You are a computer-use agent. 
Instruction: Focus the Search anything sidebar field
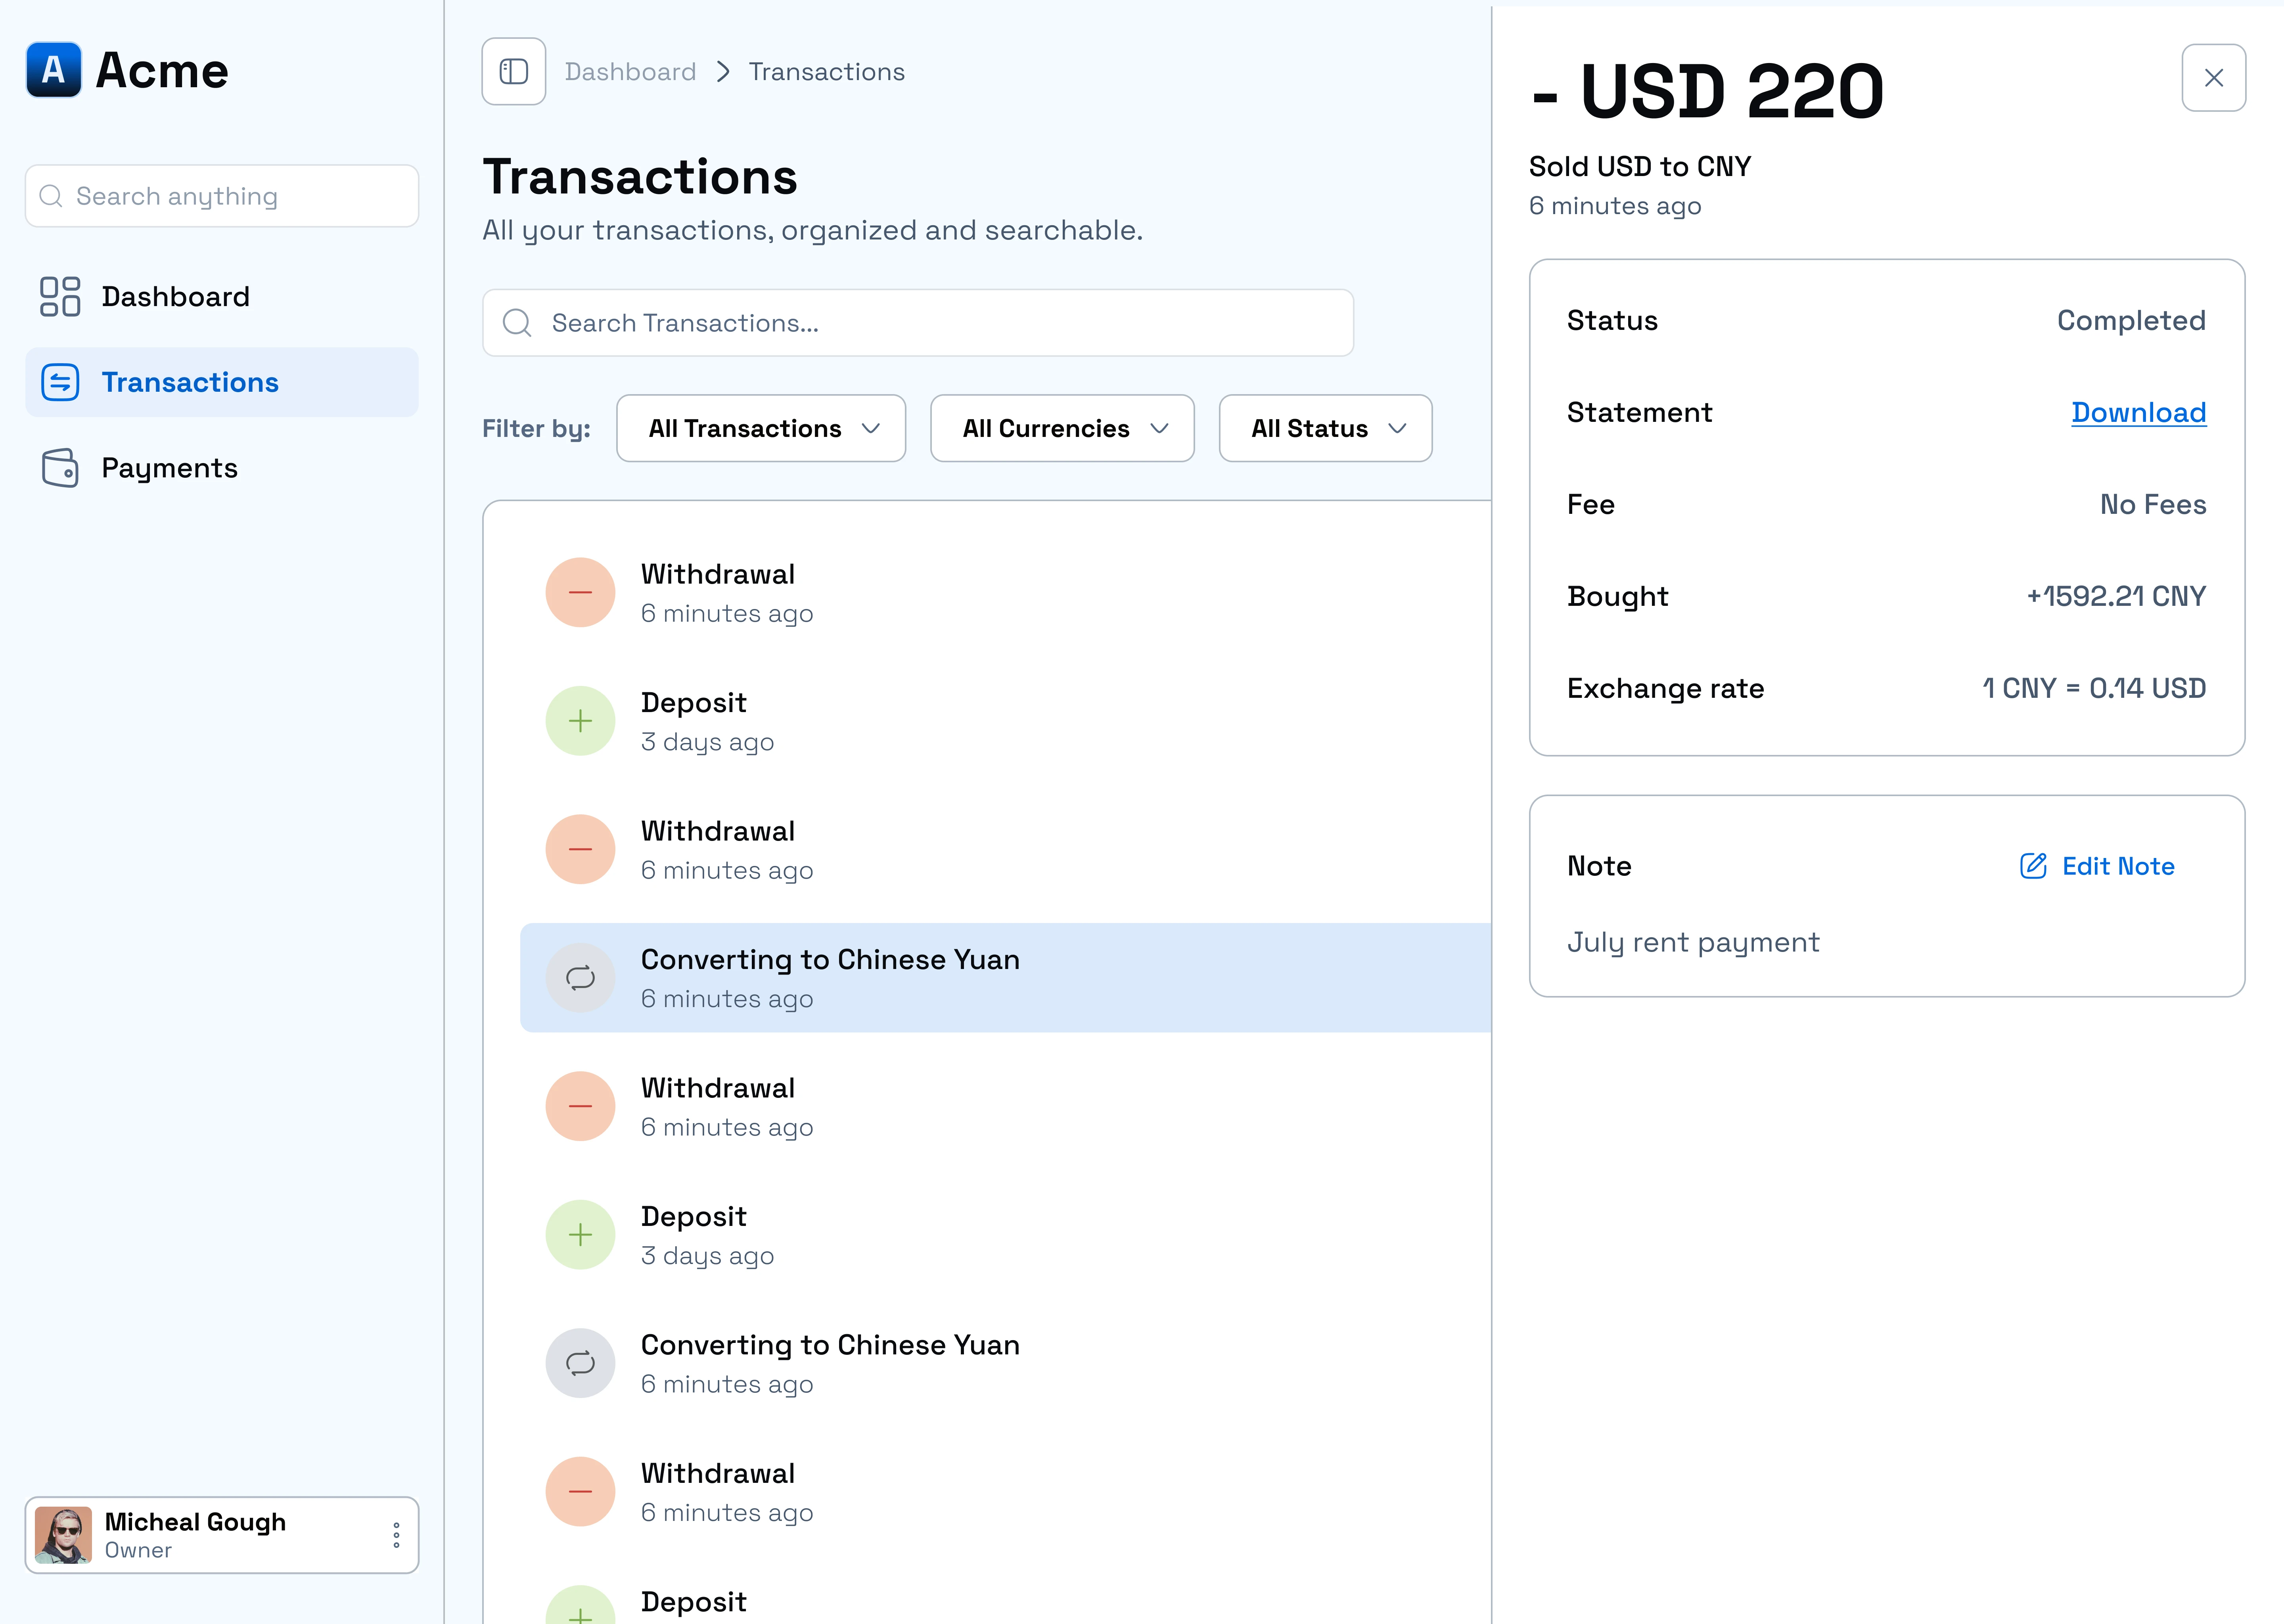[221, 196]
